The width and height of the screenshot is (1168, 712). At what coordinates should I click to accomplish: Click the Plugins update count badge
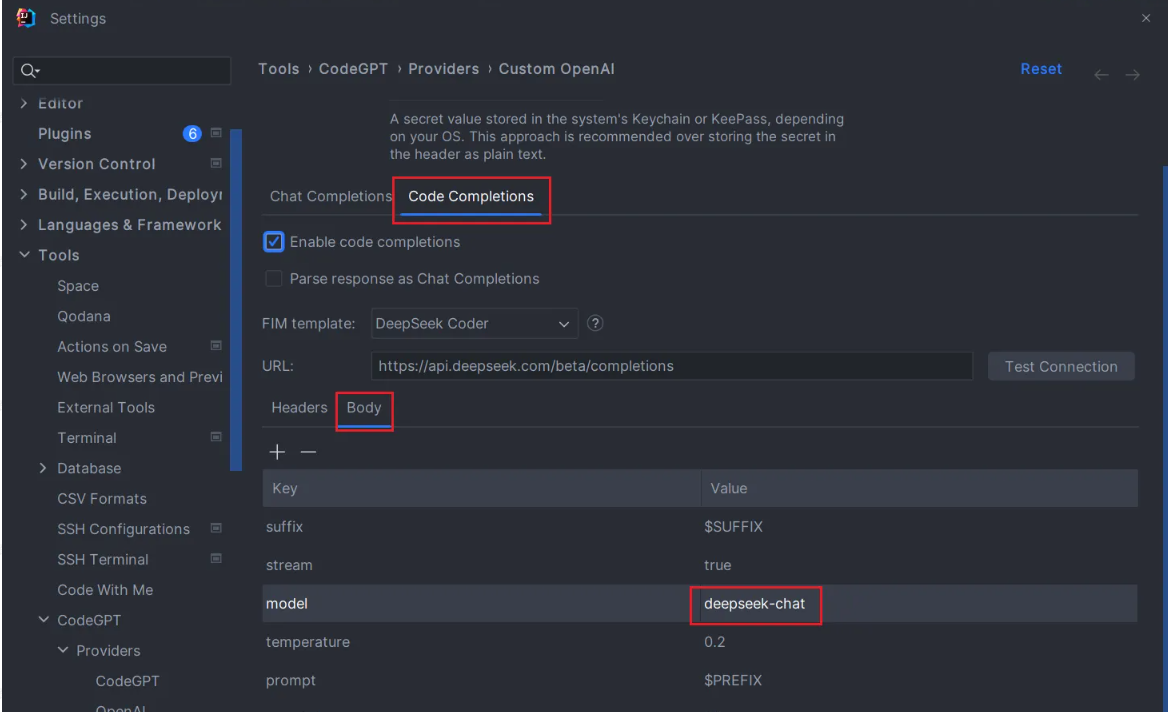point(192,133)
